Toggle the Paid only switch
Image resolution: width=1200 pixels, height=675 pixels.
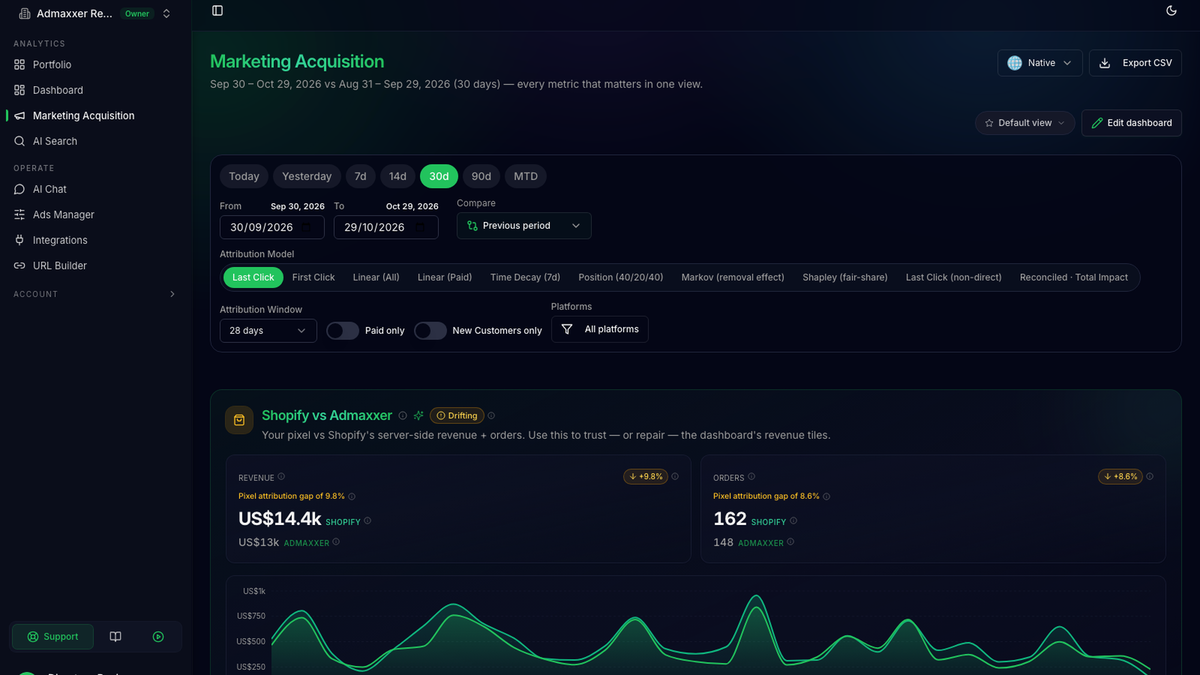click(343, 330)
